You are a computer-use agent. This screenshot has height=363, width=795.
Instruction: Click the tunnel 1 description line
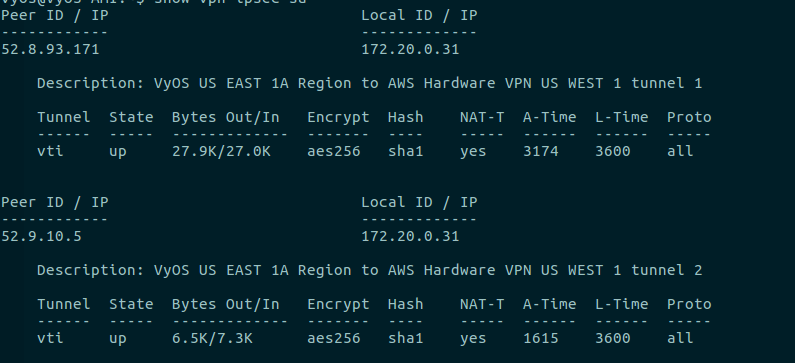click(x=370, y=84)
